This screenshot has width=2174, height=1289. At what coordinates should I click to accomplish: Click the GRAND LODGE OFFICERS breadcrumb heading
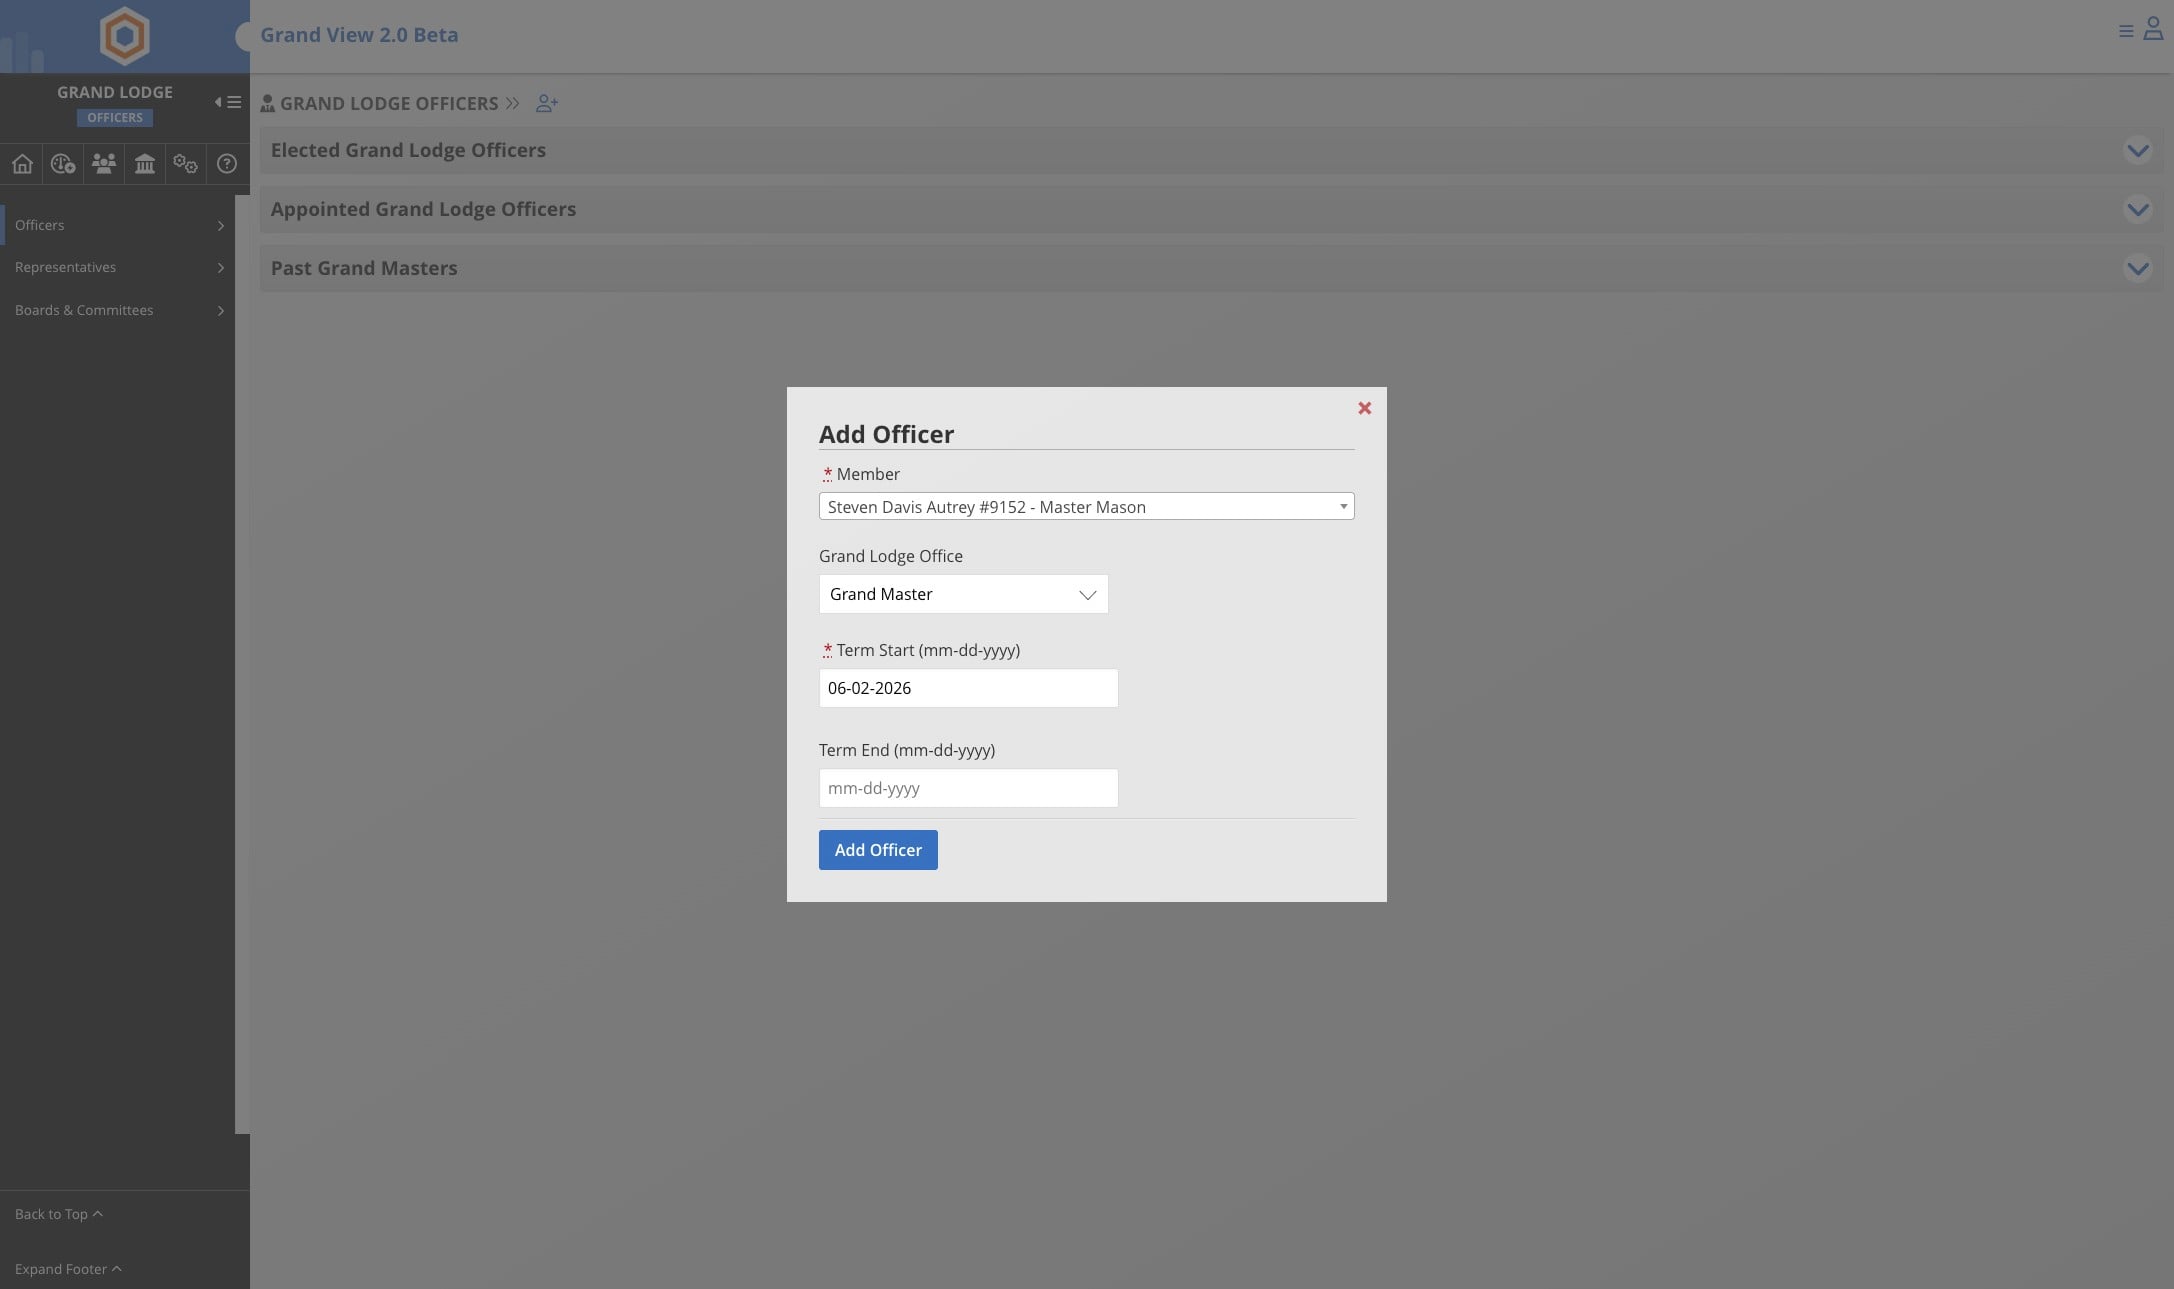[x=389, y=104]
